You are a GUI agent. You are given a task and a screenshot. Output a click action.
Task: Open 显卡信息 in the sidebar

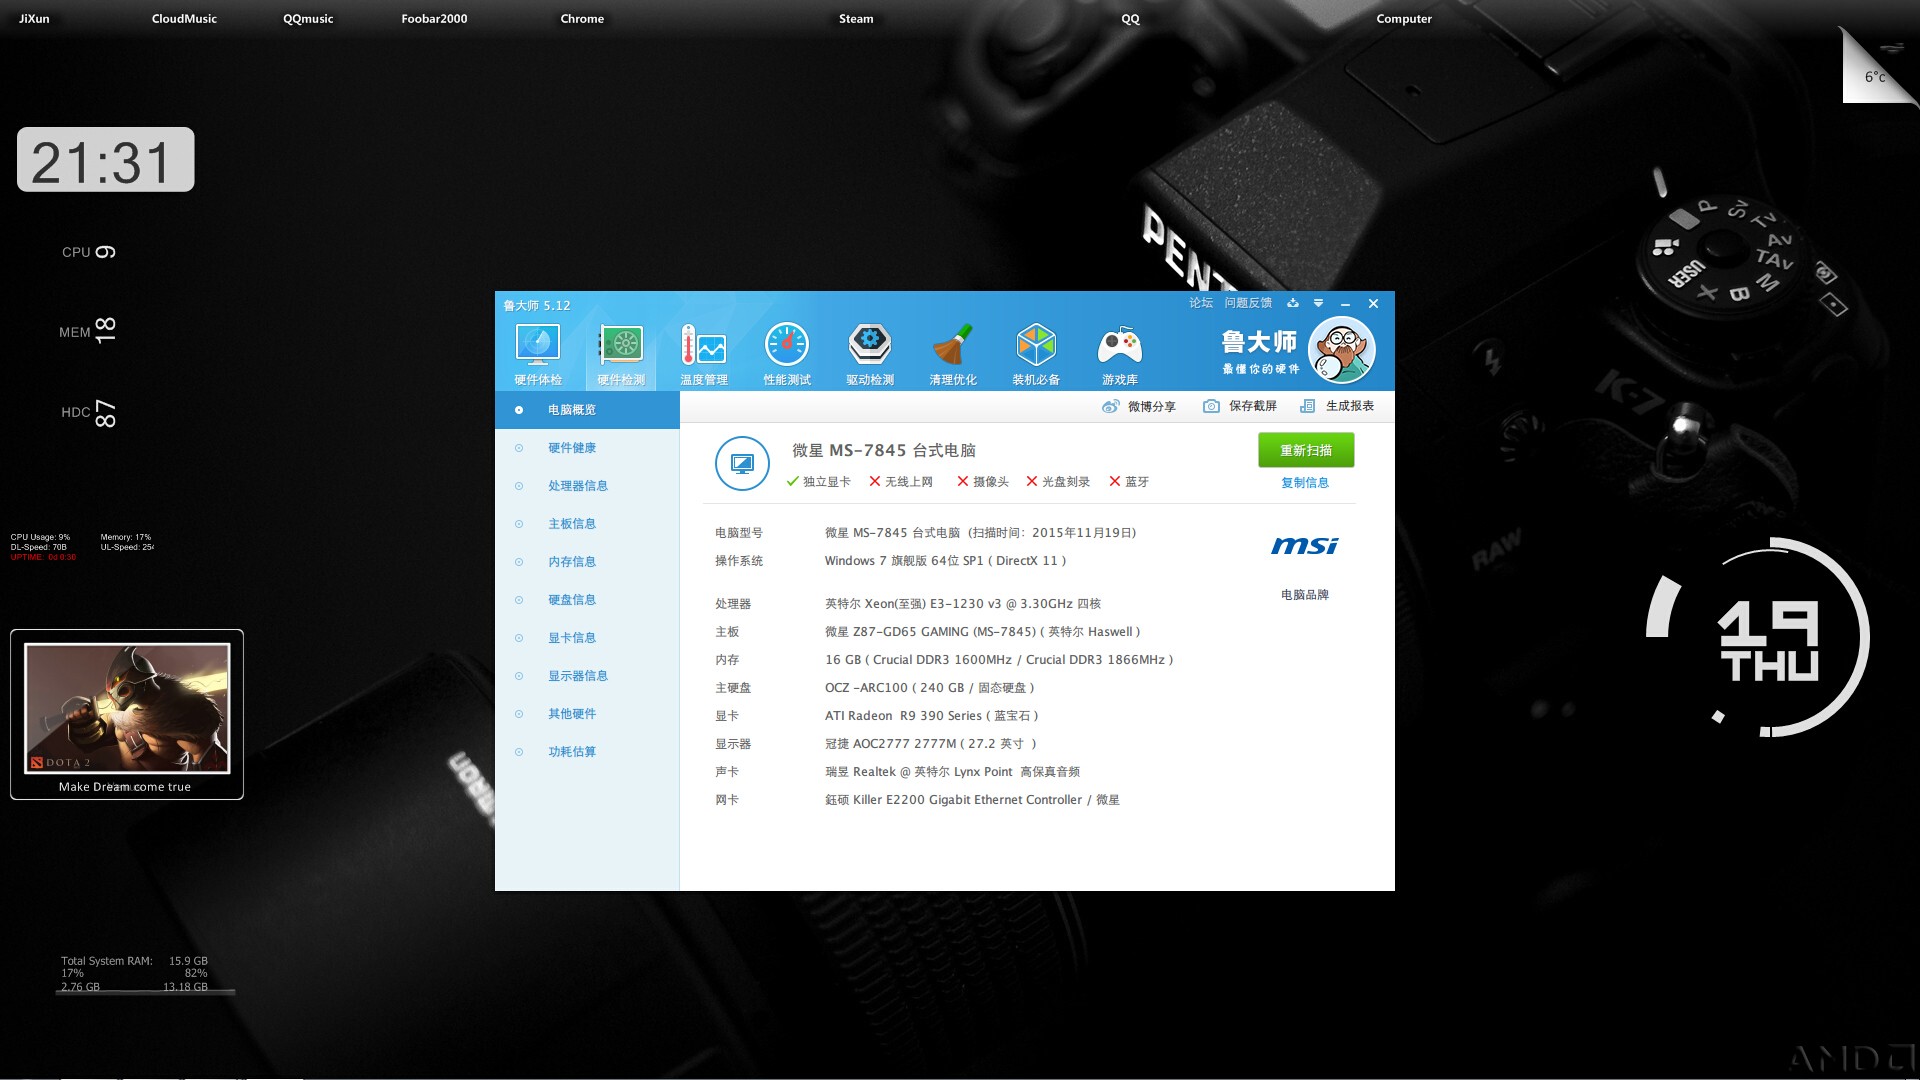pyautogui.click(x=587, y=638)
